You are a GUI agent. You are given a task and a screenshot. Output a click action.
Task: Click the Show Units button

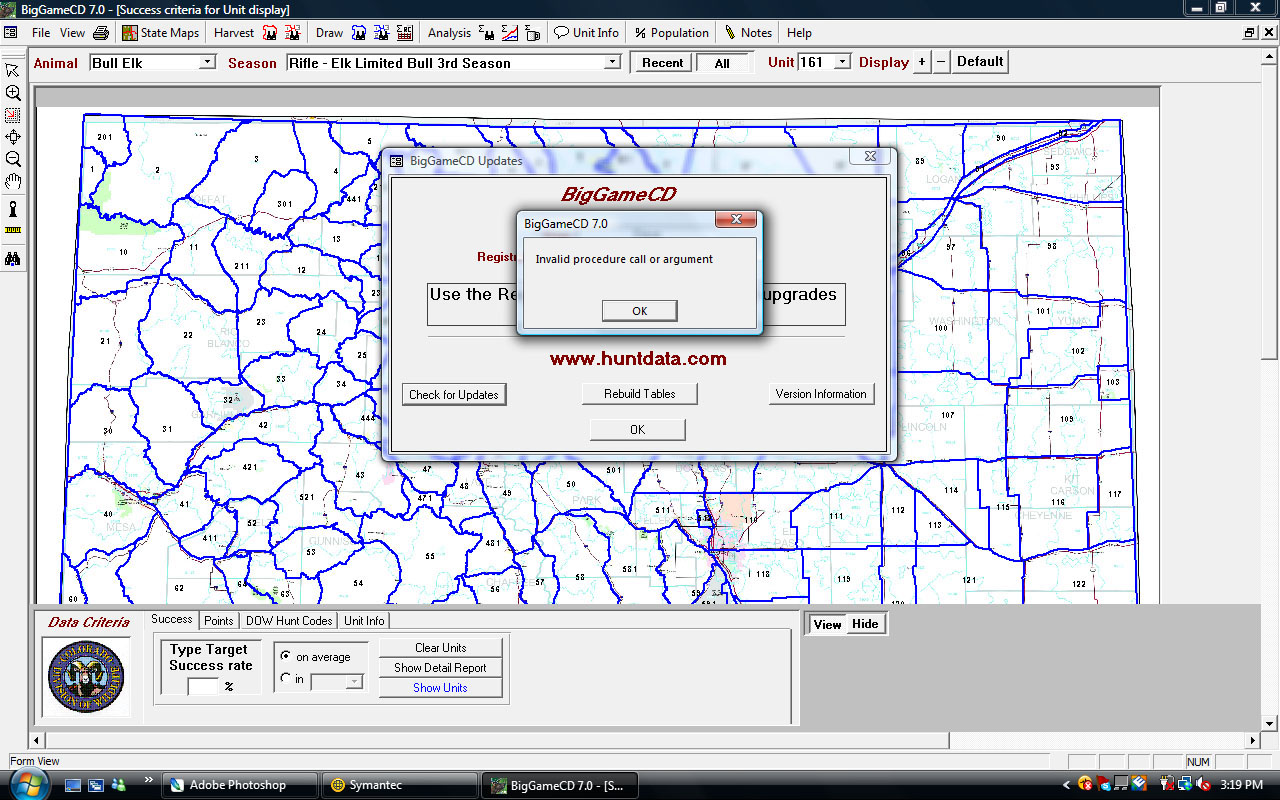tap(441, 688)
